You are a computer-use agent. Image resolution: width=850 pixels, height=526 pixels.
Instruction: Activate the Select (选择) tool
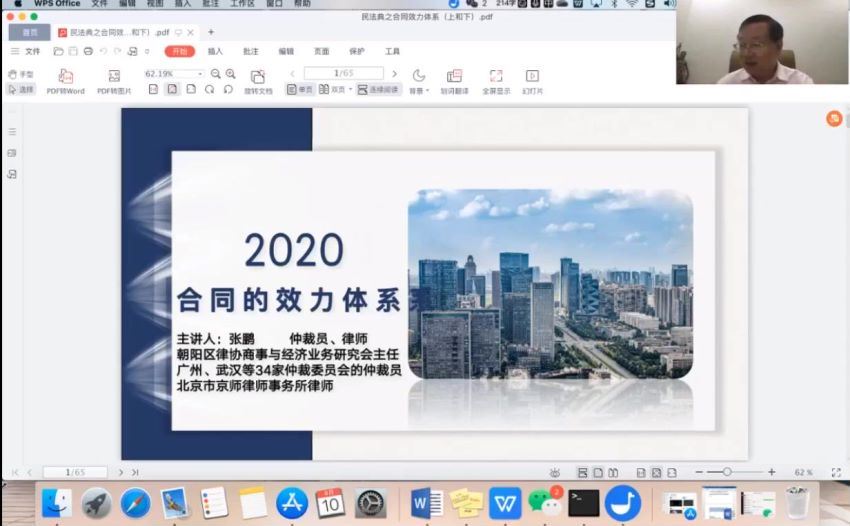coord(21,89)
